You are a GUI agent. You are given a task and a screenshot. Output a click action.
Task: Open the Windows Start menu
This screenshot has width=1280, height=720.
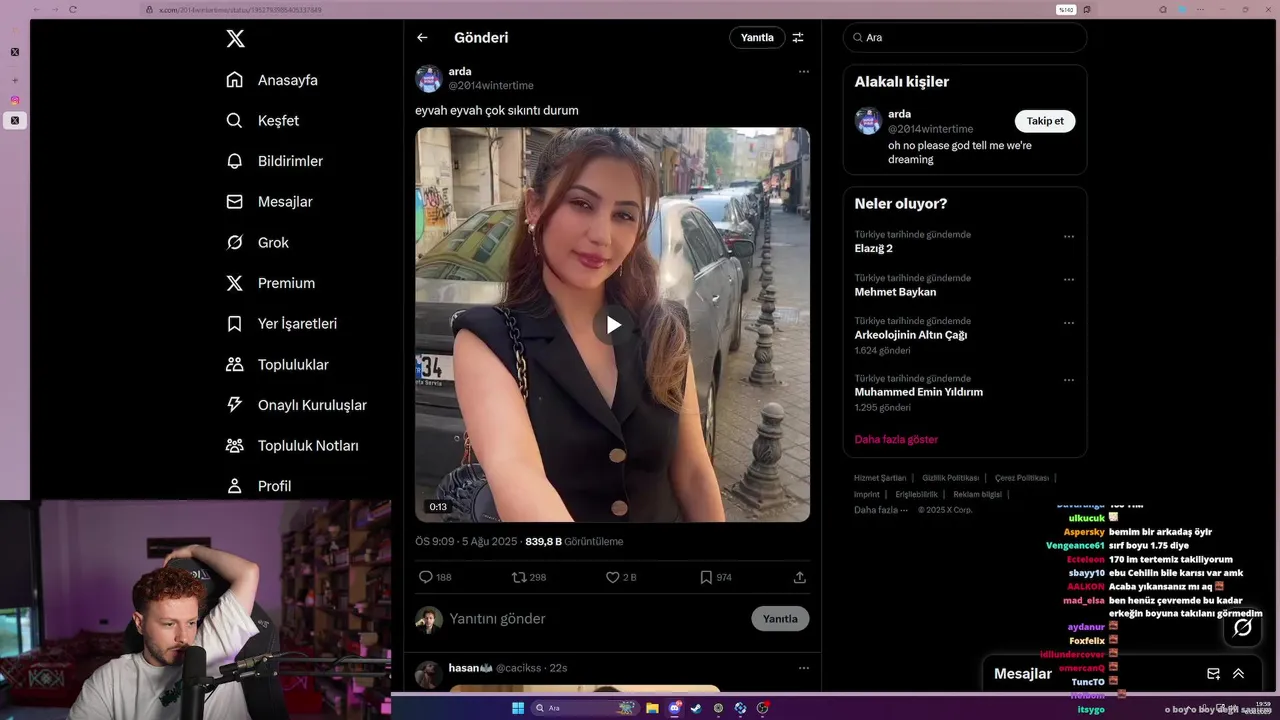coord(518,708)
